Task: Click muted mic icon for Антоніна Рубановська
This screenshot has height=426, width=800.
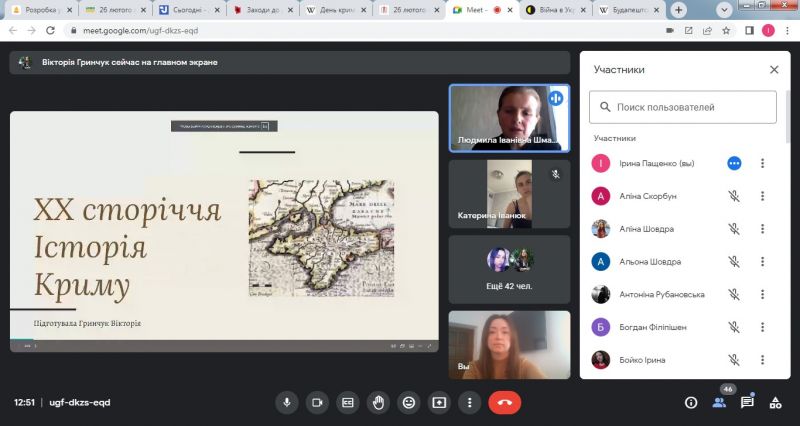Action: click(x=734, y=294)
